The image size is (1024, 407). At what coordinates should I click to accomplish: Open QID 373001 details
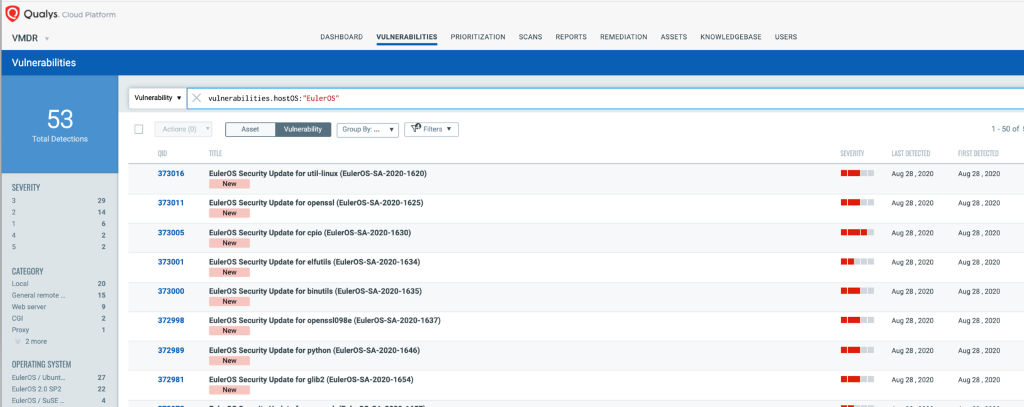coord(170,262)
